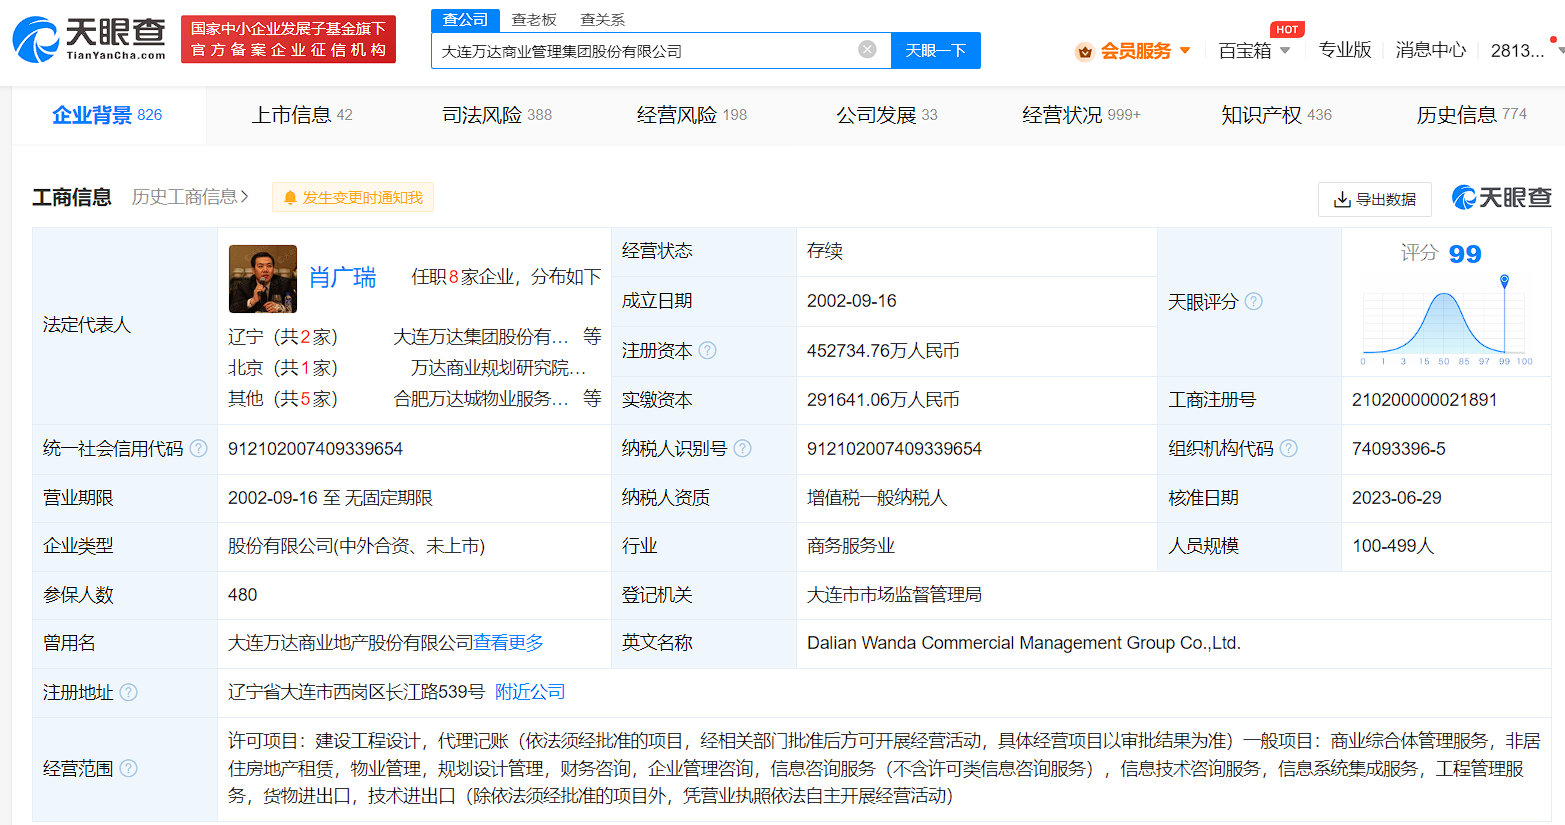Screen dimensions: 1565x825
Task: Select 经营状况 tab
Action: (1081, 115)
